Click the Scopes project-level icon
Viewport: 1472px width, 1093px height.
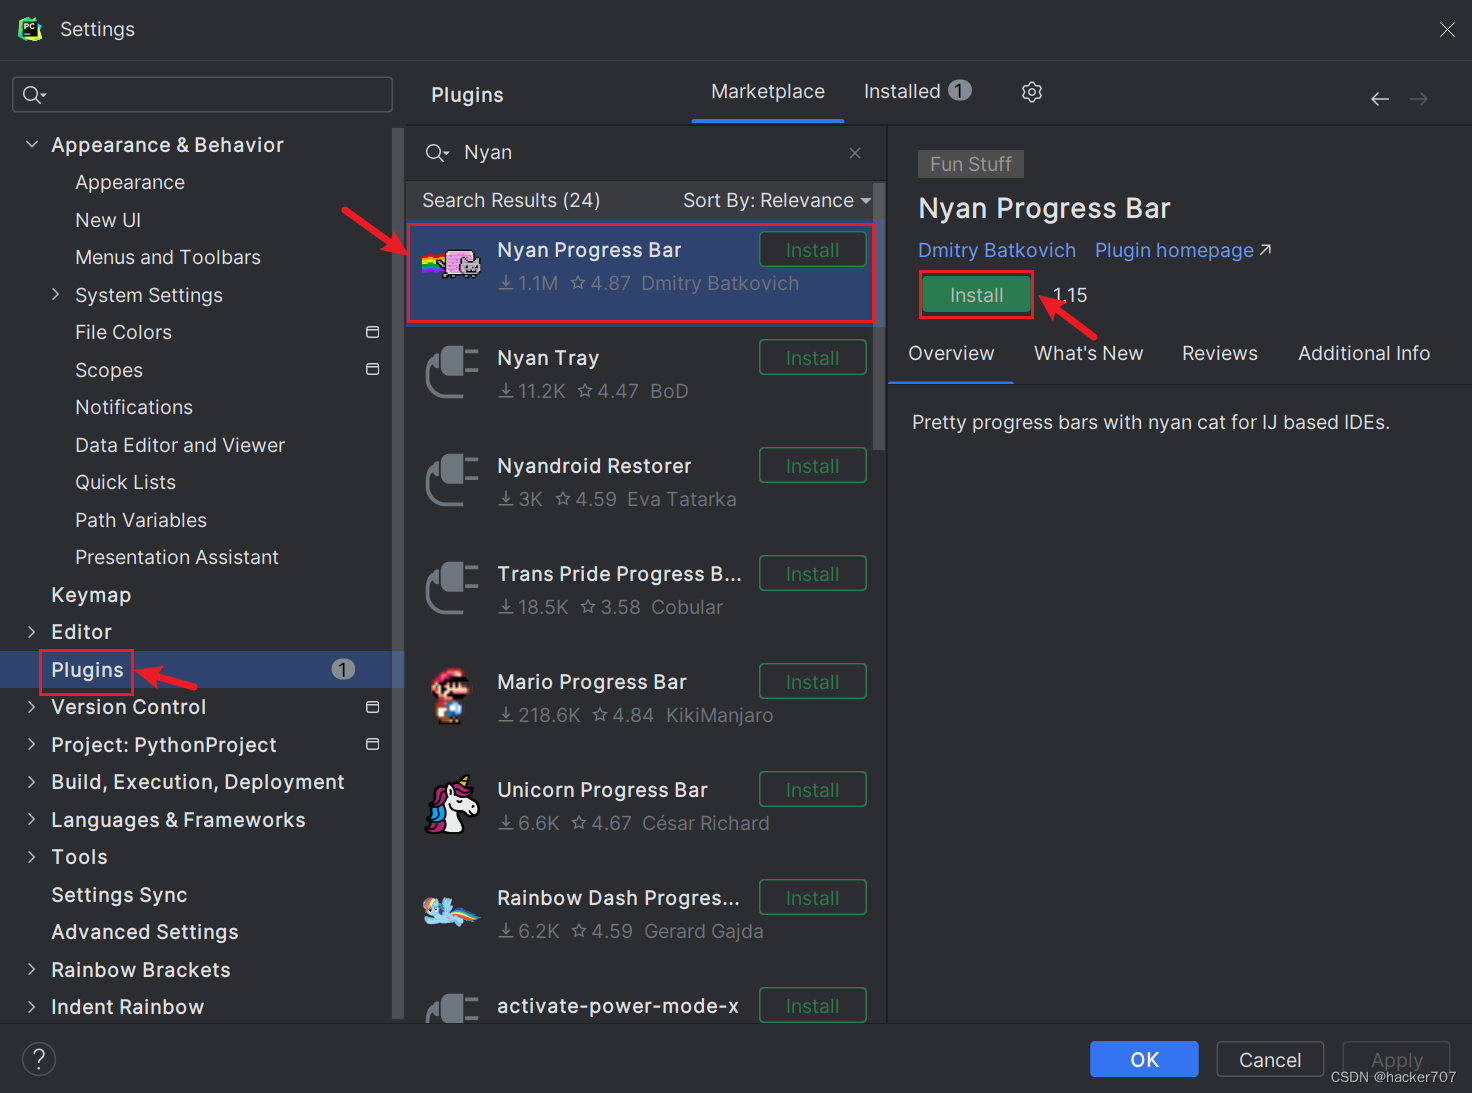click(373, 370)
